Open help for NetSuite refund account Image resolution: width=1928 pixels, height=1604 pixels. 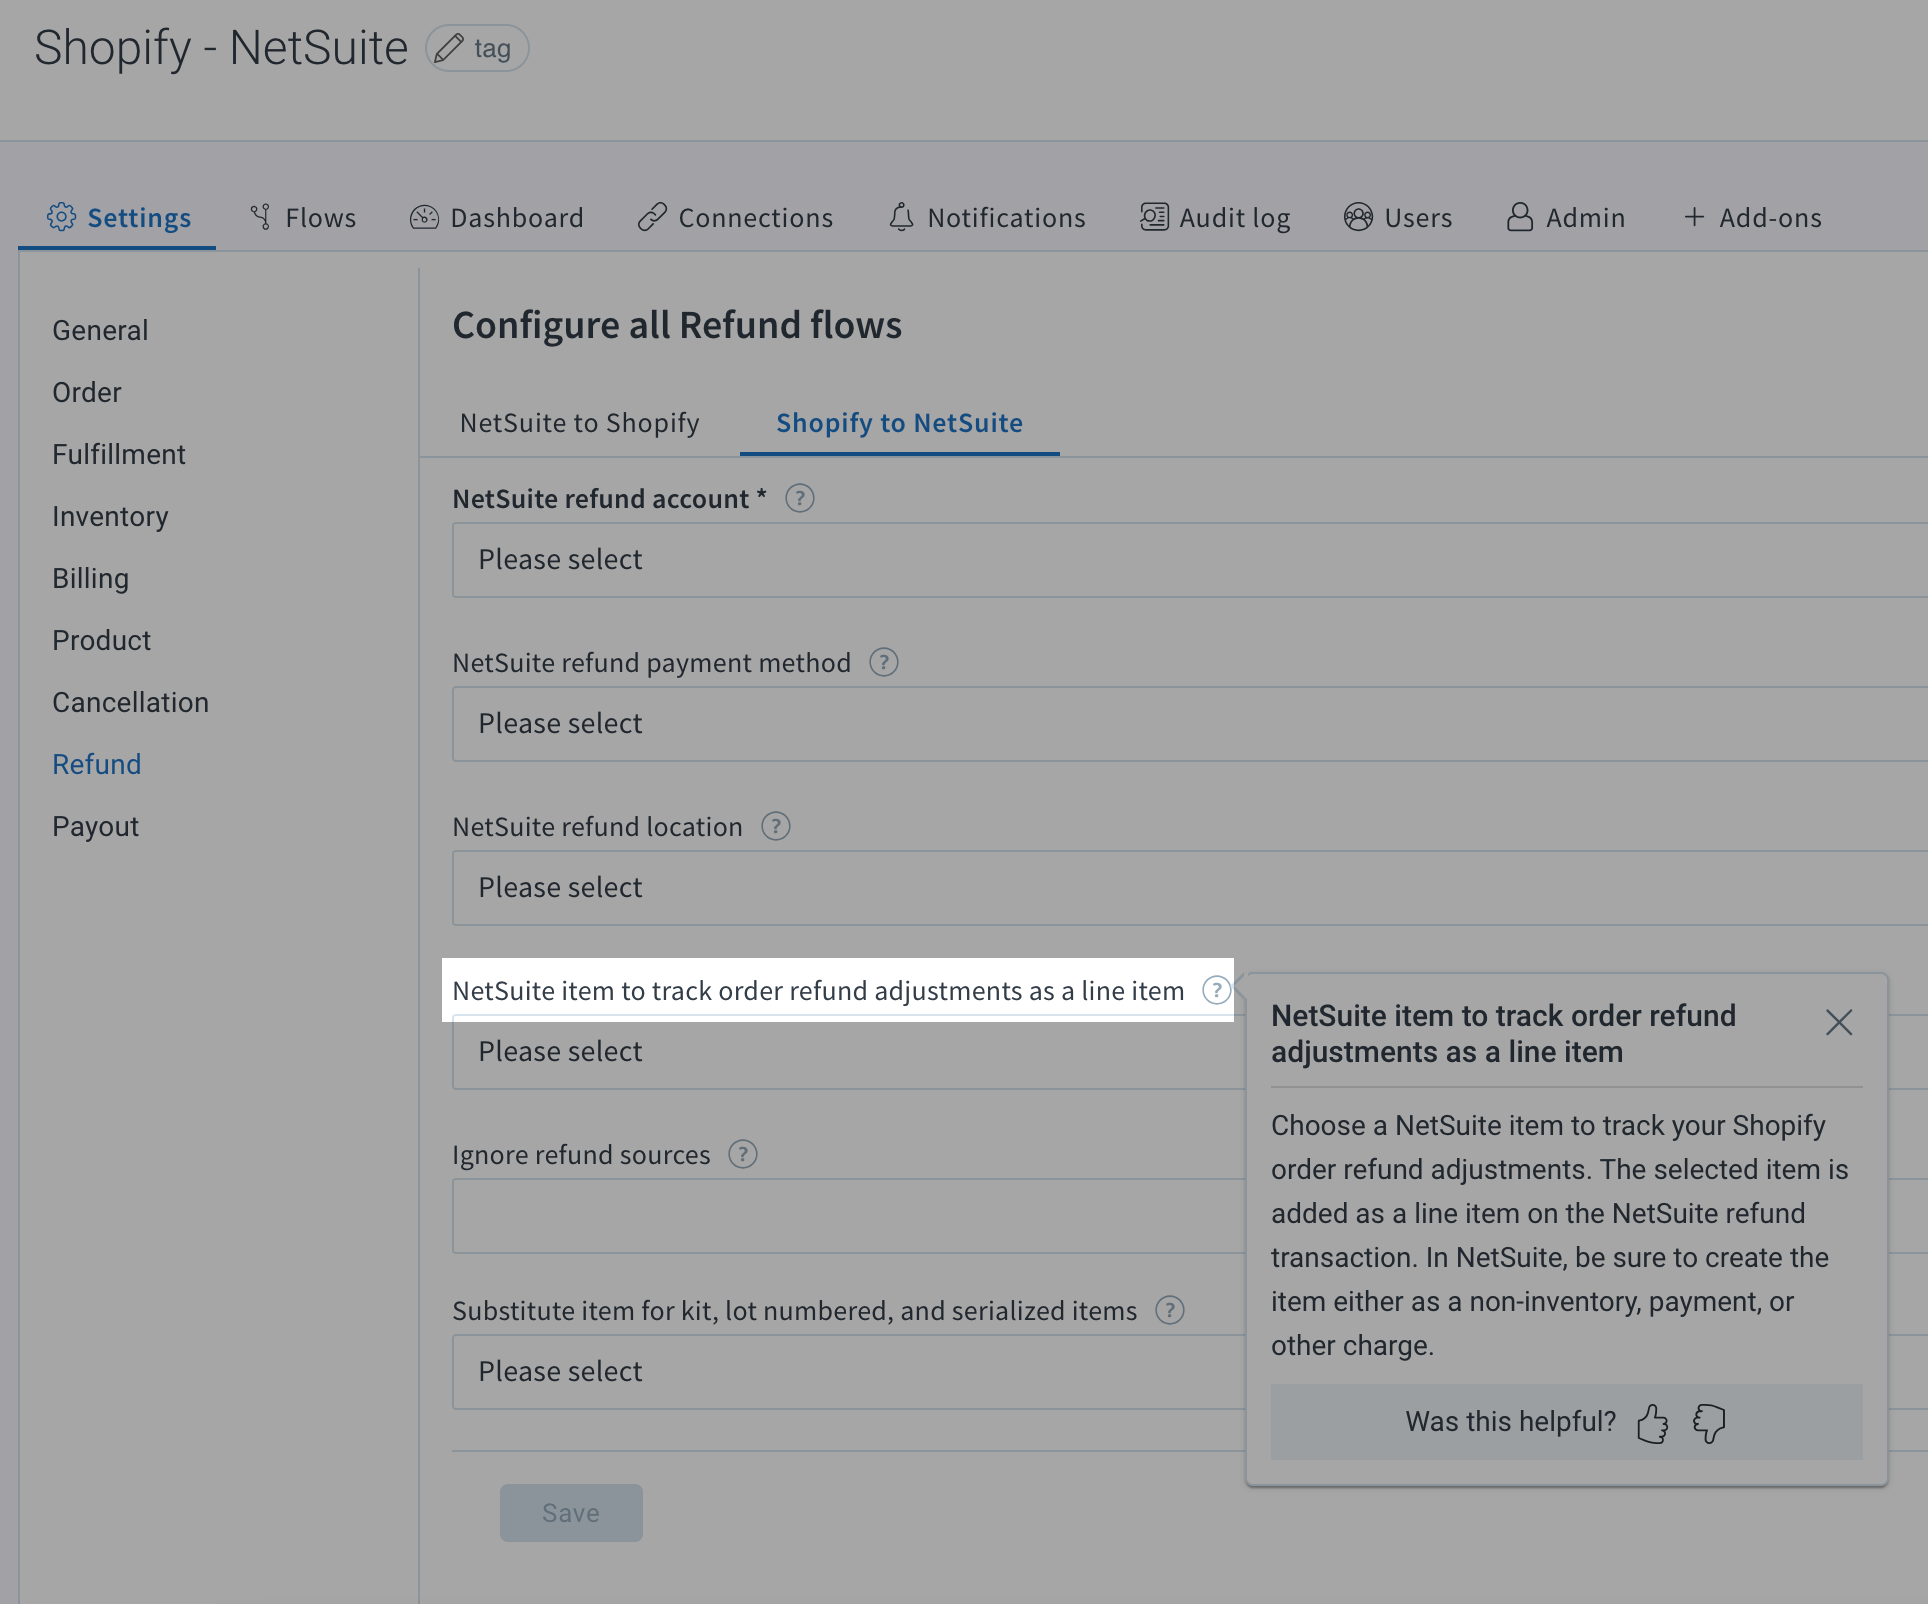(799, 498)
